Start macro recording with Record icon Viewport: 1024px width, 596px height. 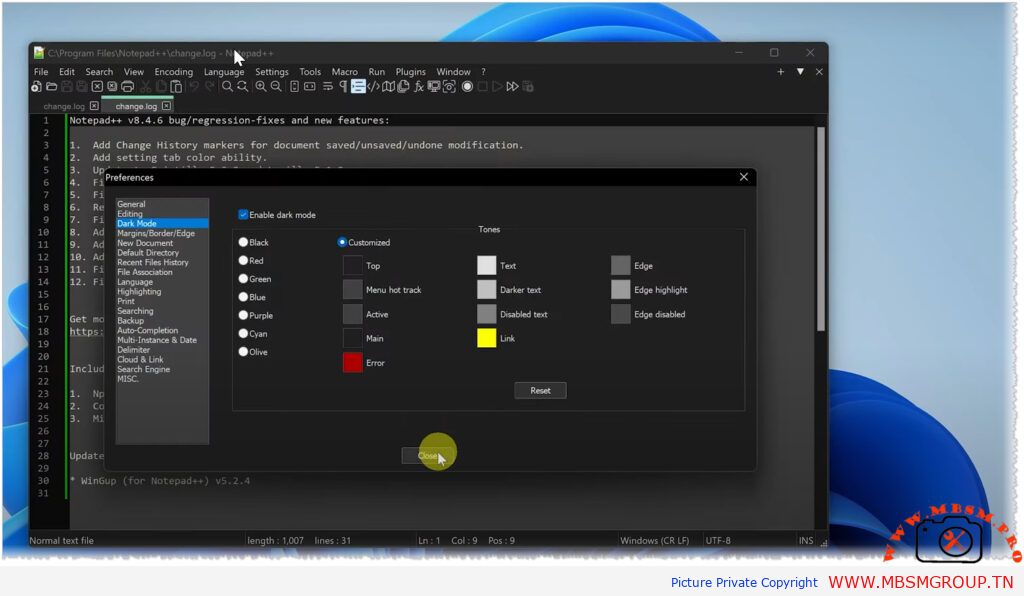coord(467,87)
